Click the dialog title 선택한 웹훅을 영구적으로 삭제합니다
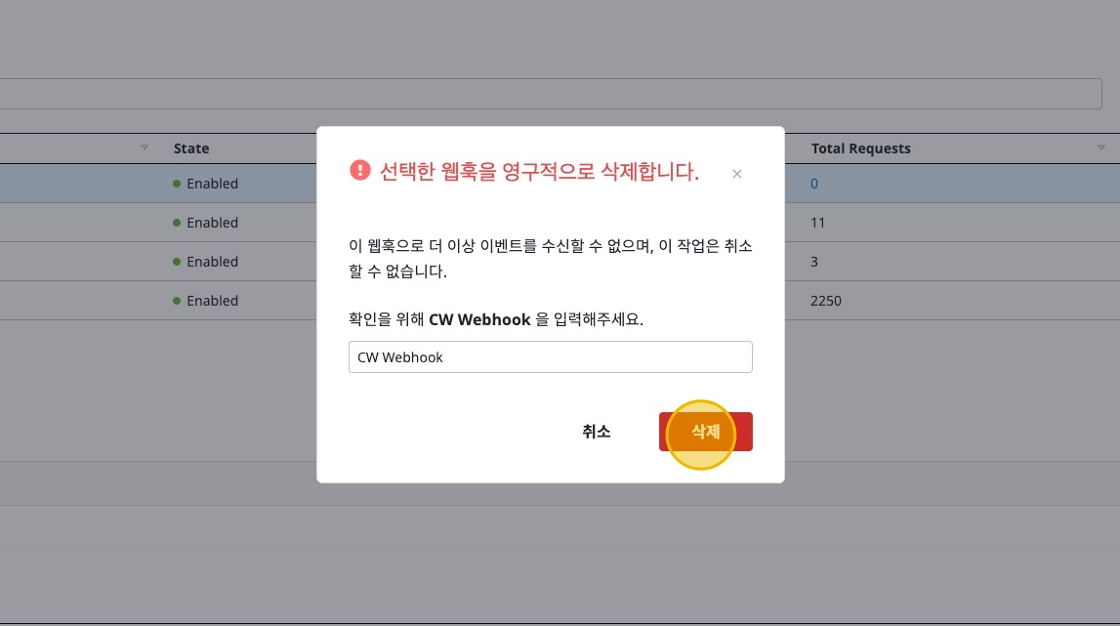The image size is (1120, 626). pyautogui.click(x=539, y=172)
